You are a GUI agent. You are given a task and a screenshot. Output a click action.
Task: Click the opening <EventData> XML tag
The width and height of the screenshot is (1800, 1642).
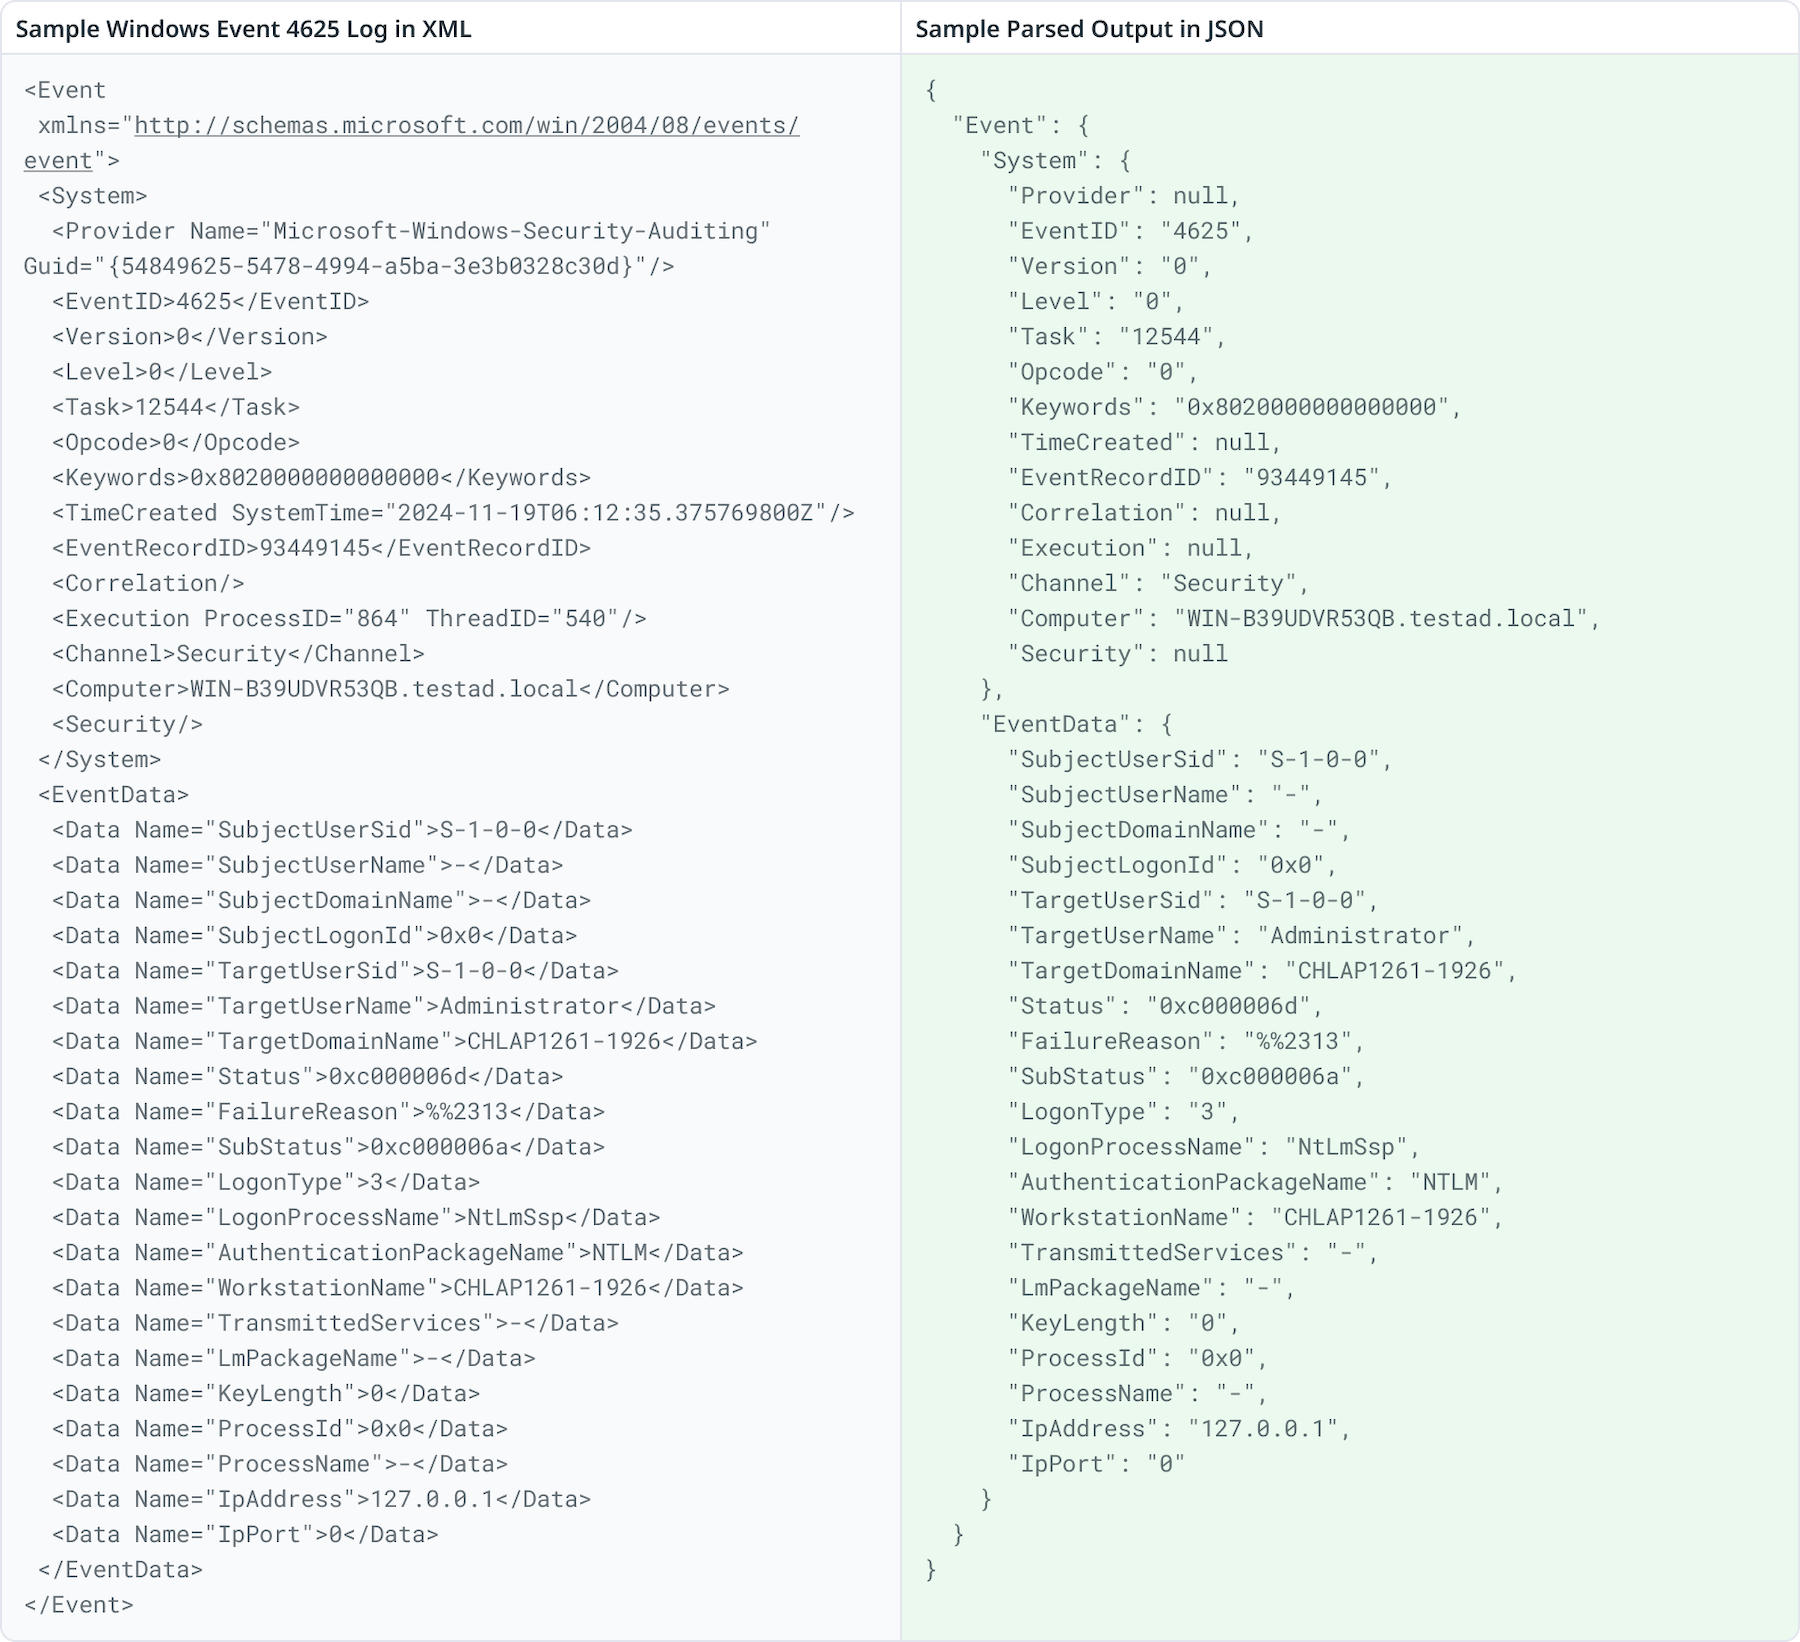[x=113, y=795]
